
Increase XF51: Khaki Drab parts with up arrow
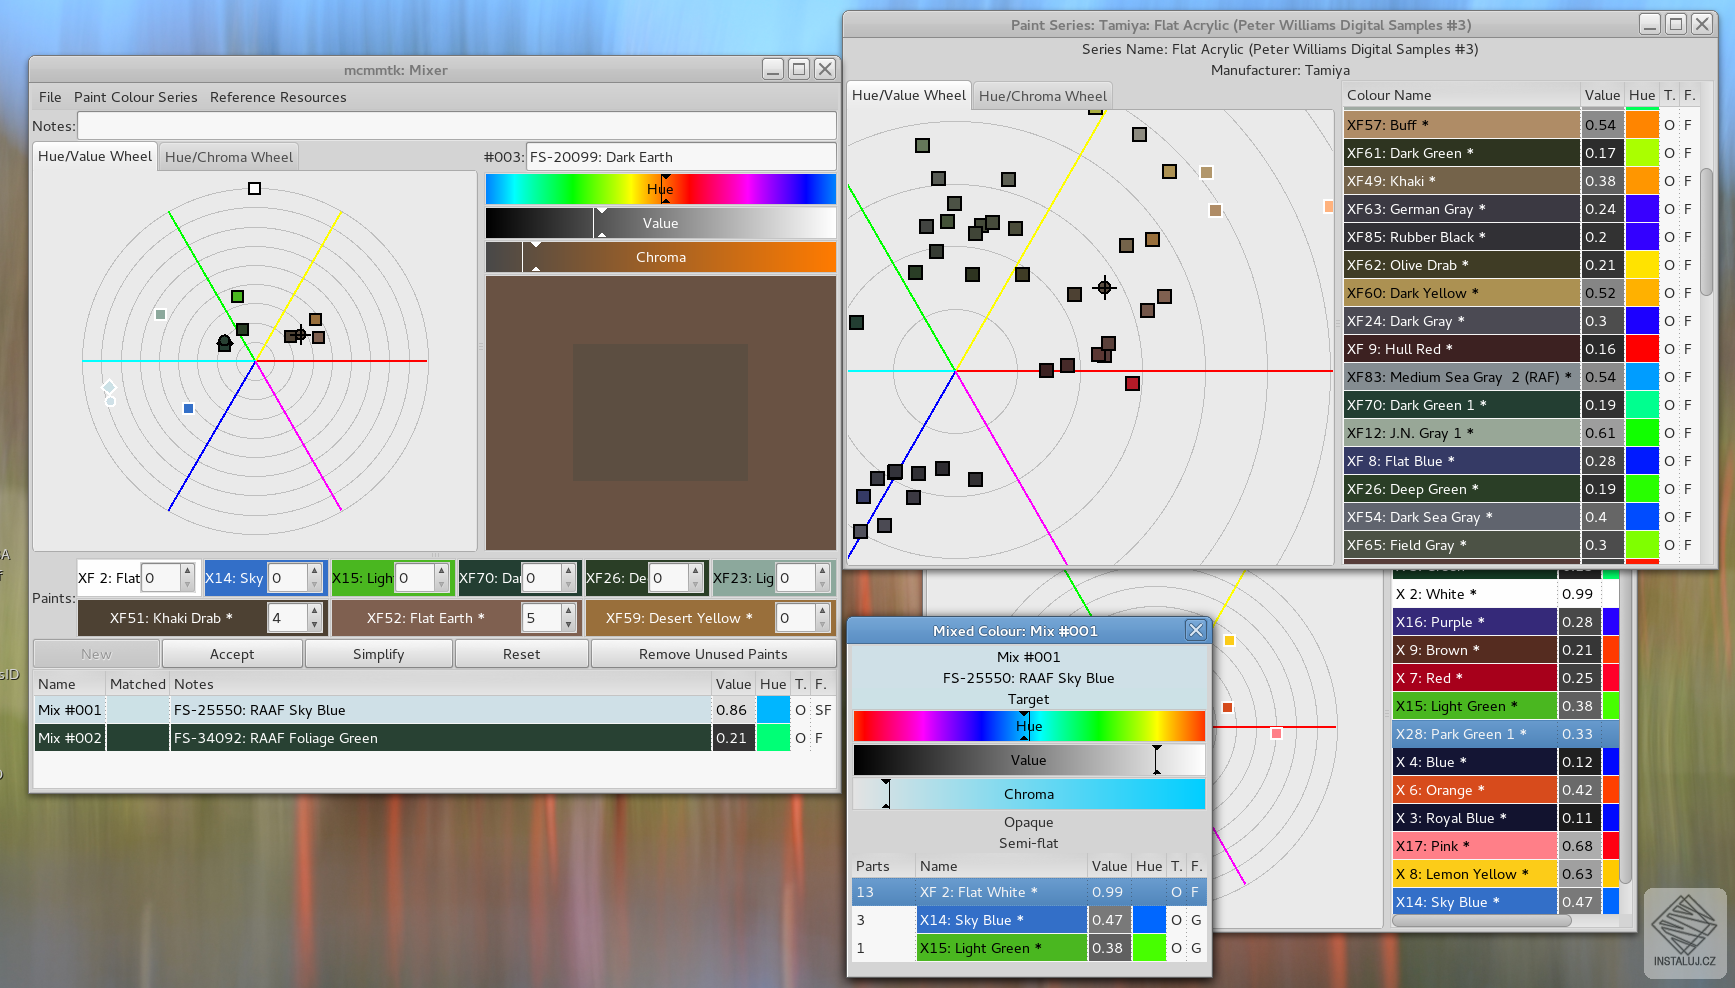click(313, 611)
